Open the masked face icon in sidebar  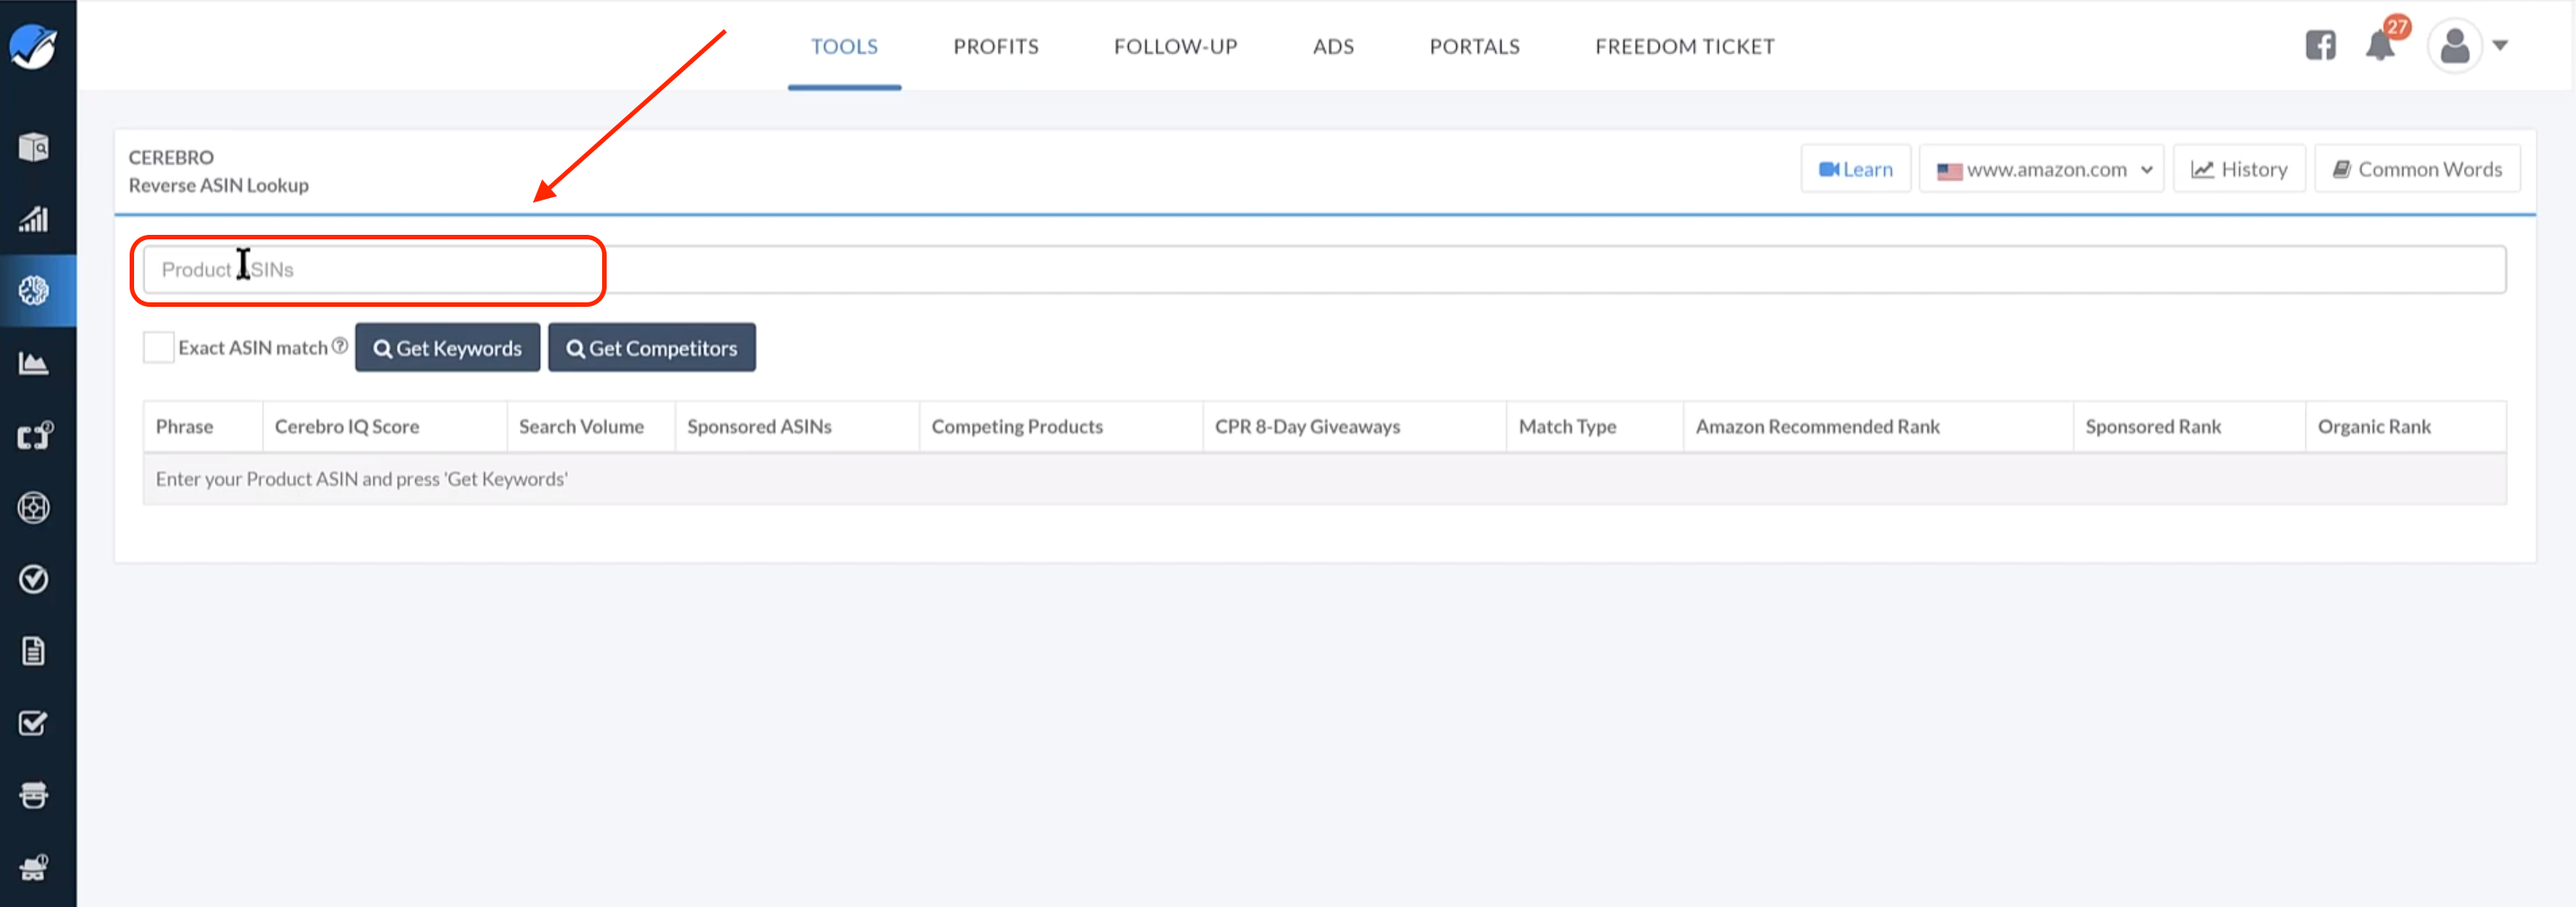[33, 795]
